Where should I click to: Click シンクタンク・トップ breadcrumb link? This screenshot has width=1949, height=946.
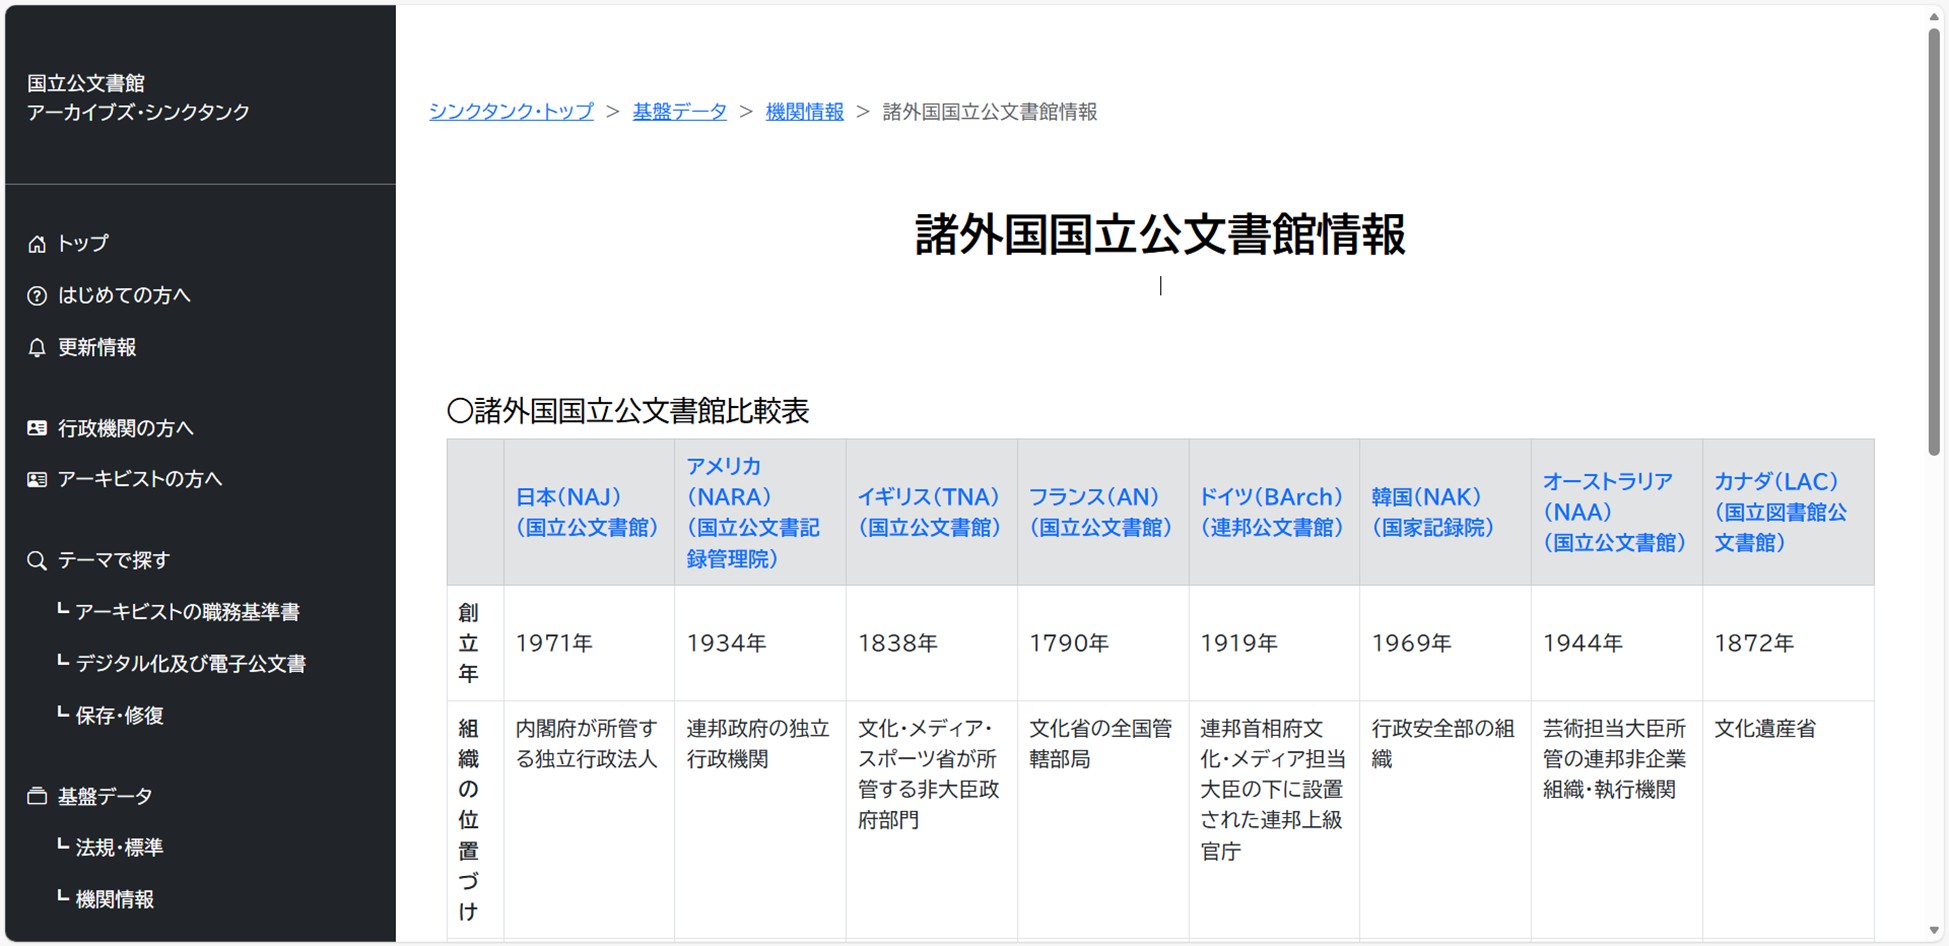(x=511, y=112)
